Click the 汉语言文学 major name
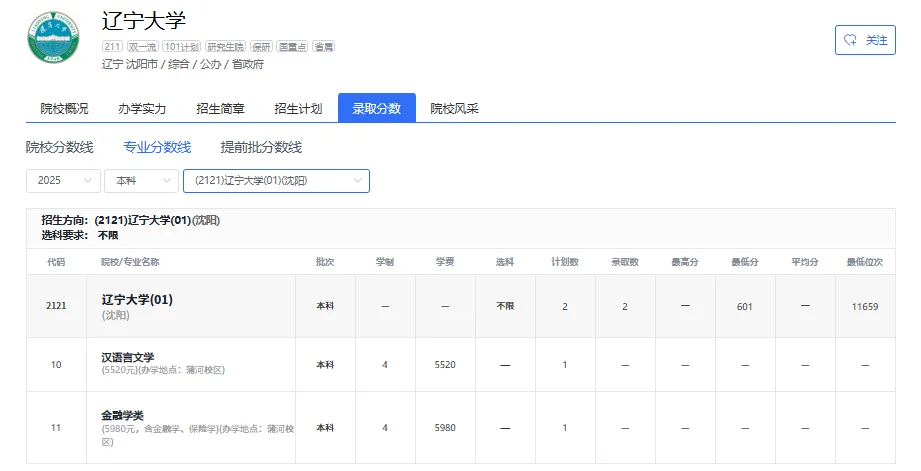This screenshot has width=921, height=471. tap(127, 357)
